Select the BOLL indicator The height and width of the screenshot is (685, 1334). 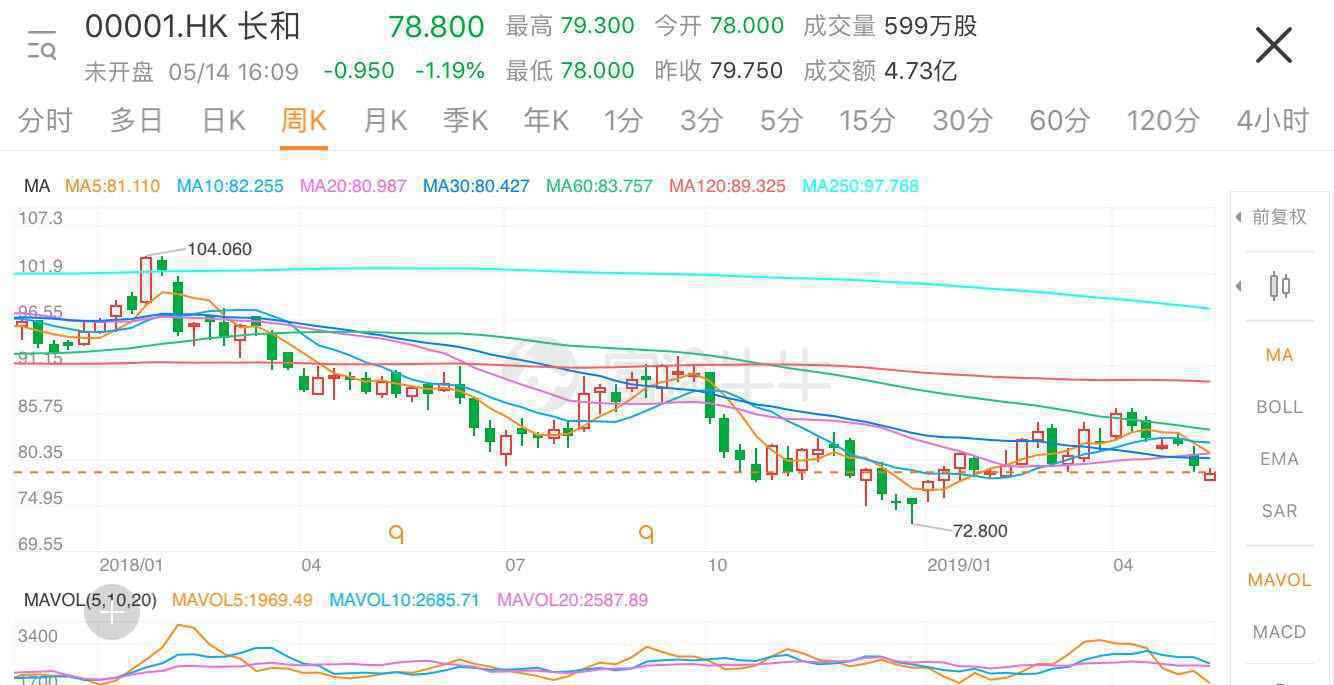[x=1279, y=407]
